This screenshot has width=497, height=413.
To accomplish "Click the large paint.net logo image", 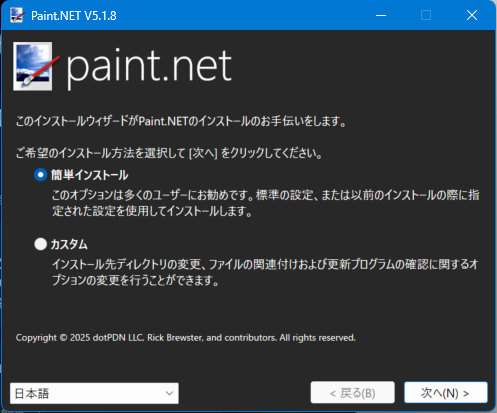I will [123, 66].
